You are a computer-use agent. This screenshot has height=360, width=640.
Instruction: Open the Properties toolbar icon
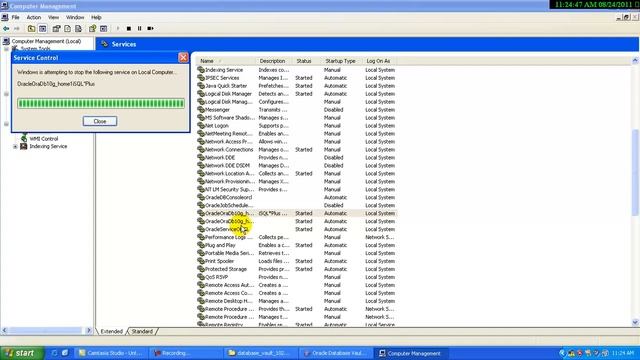click(56, 29)
